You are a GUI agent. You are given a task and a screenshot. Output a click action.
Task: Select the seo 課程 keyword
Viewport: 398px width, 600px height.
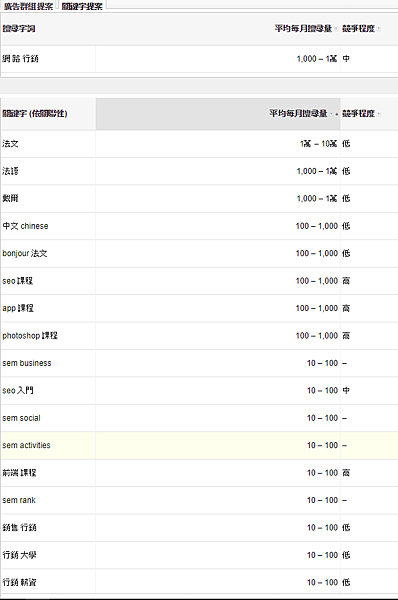coord(18,281)
